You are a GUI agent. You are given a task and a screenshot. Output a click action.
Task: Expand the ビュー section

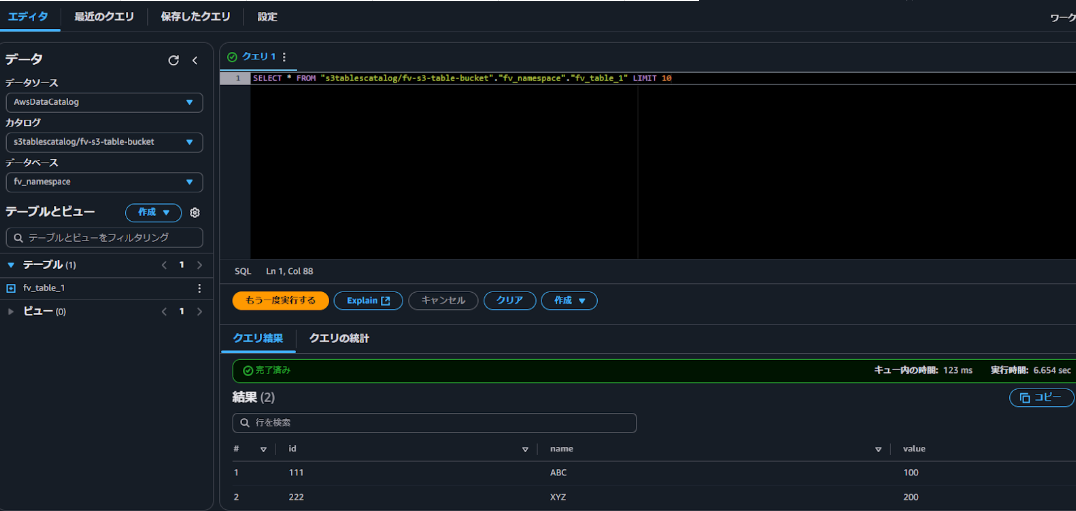coord(11,311)
